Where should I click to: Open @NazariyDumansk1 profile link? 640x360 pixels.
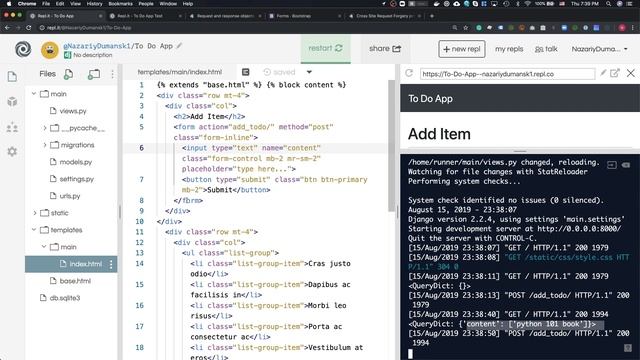pos(96,46)
